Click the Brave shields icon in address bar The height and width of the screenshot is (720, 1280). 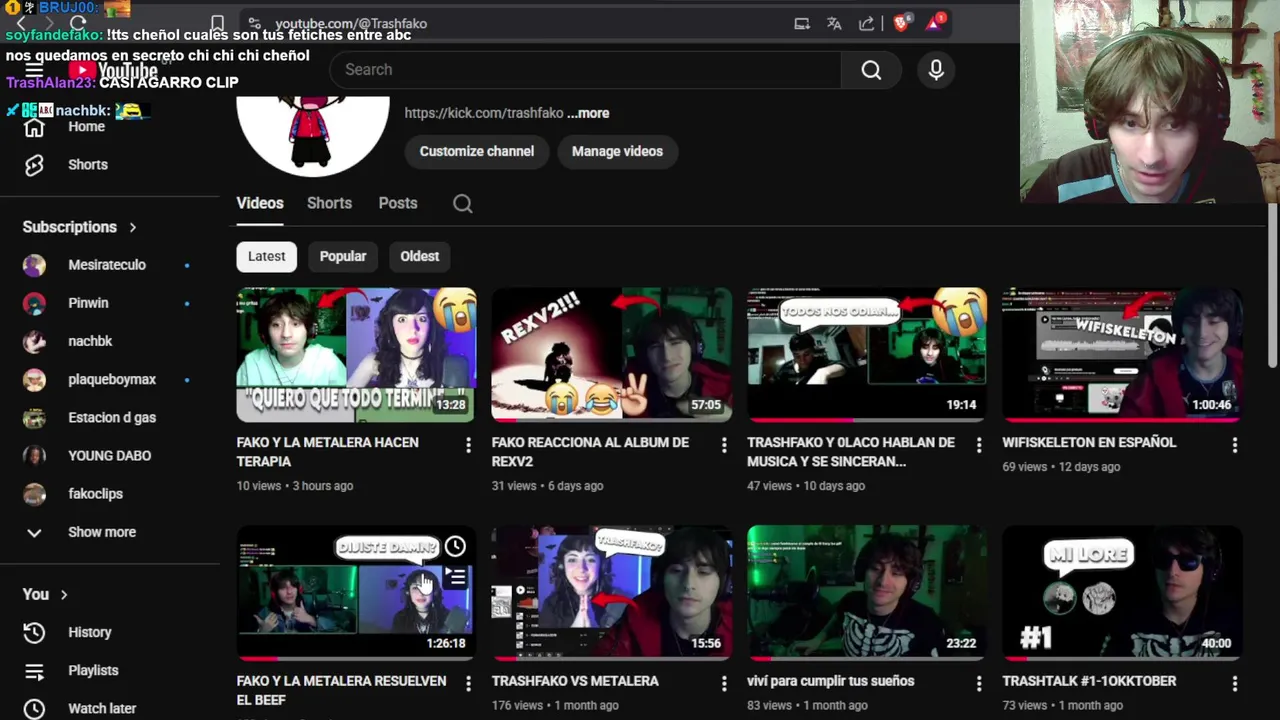coord(901,23)
